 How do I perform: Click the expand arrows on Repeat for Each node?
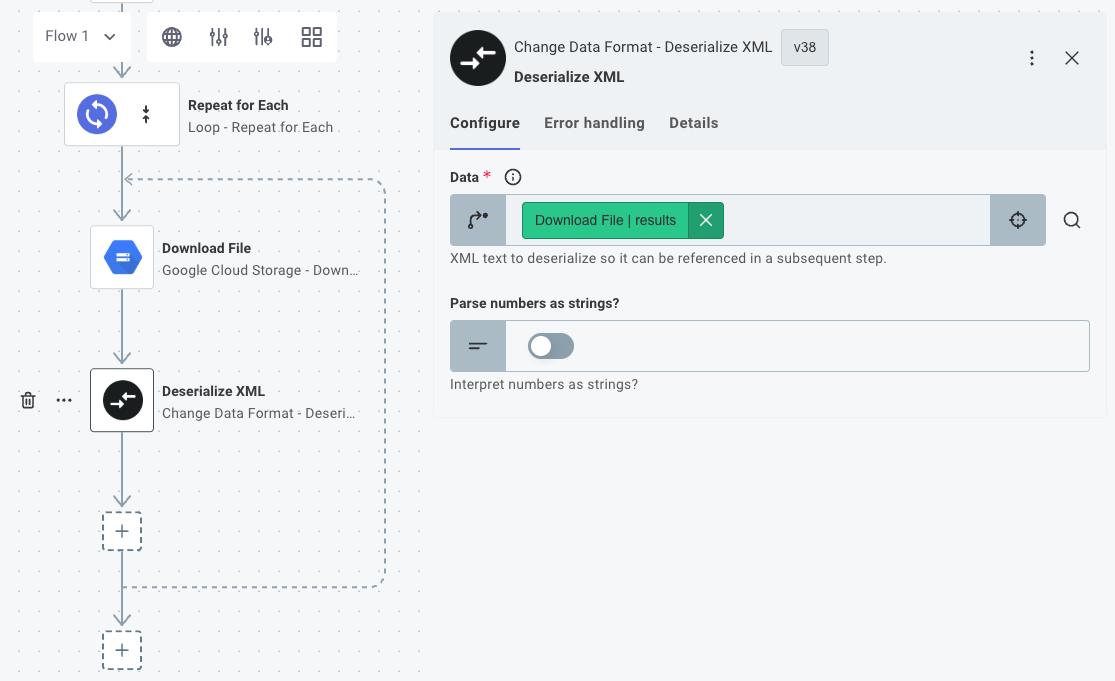click(146, 113)
